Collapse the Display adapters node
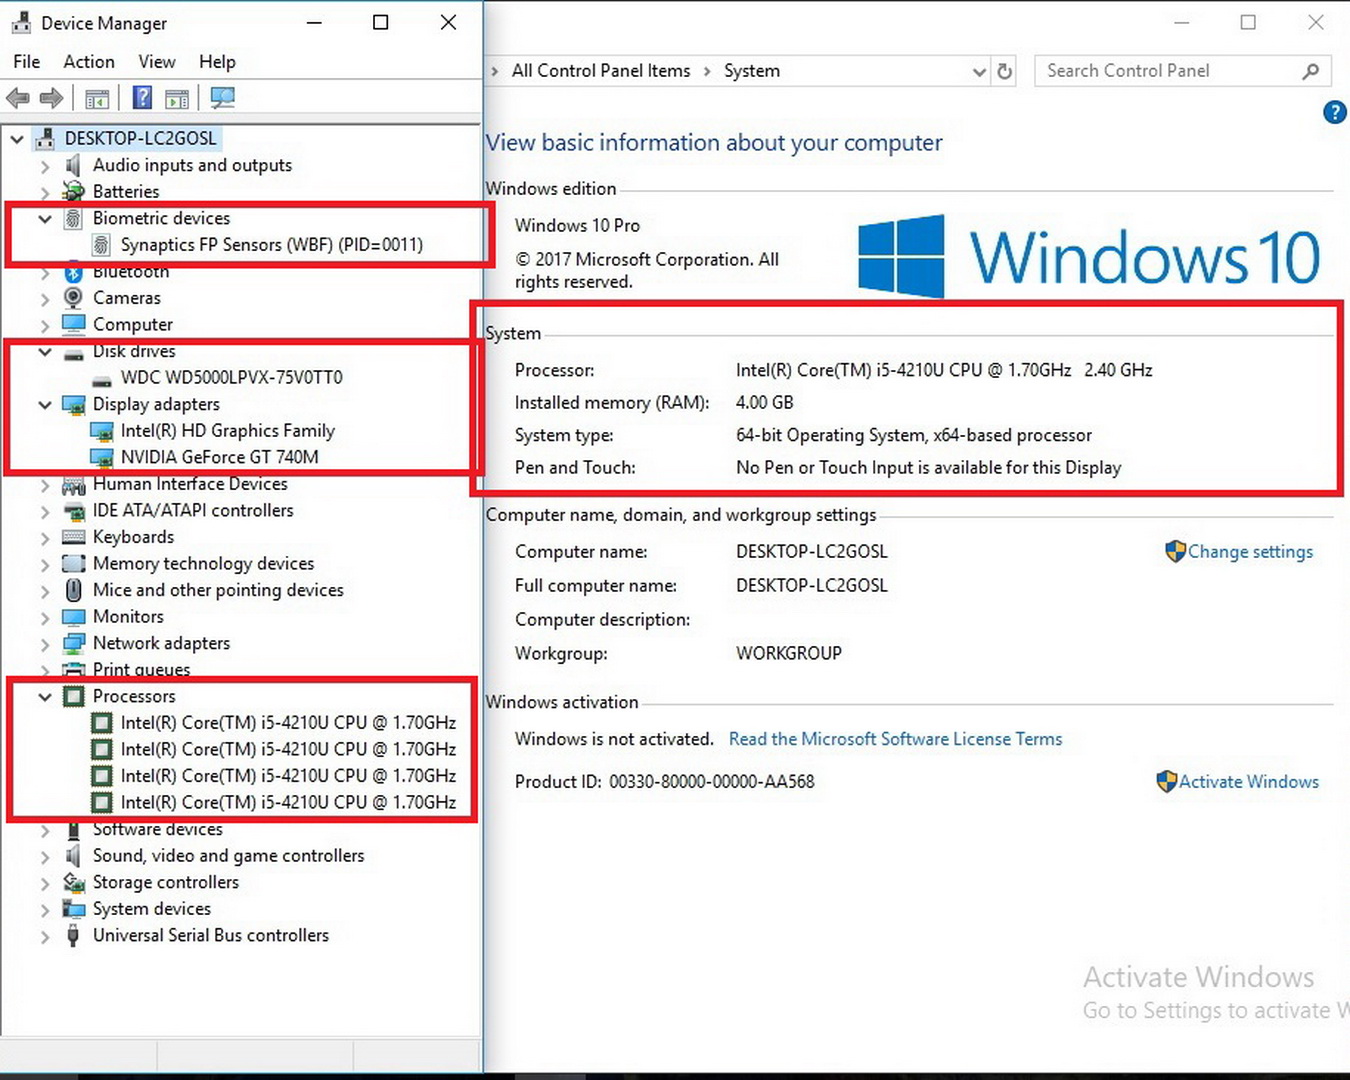The width and height of the screenshot is (1350, 1080). 45,404
